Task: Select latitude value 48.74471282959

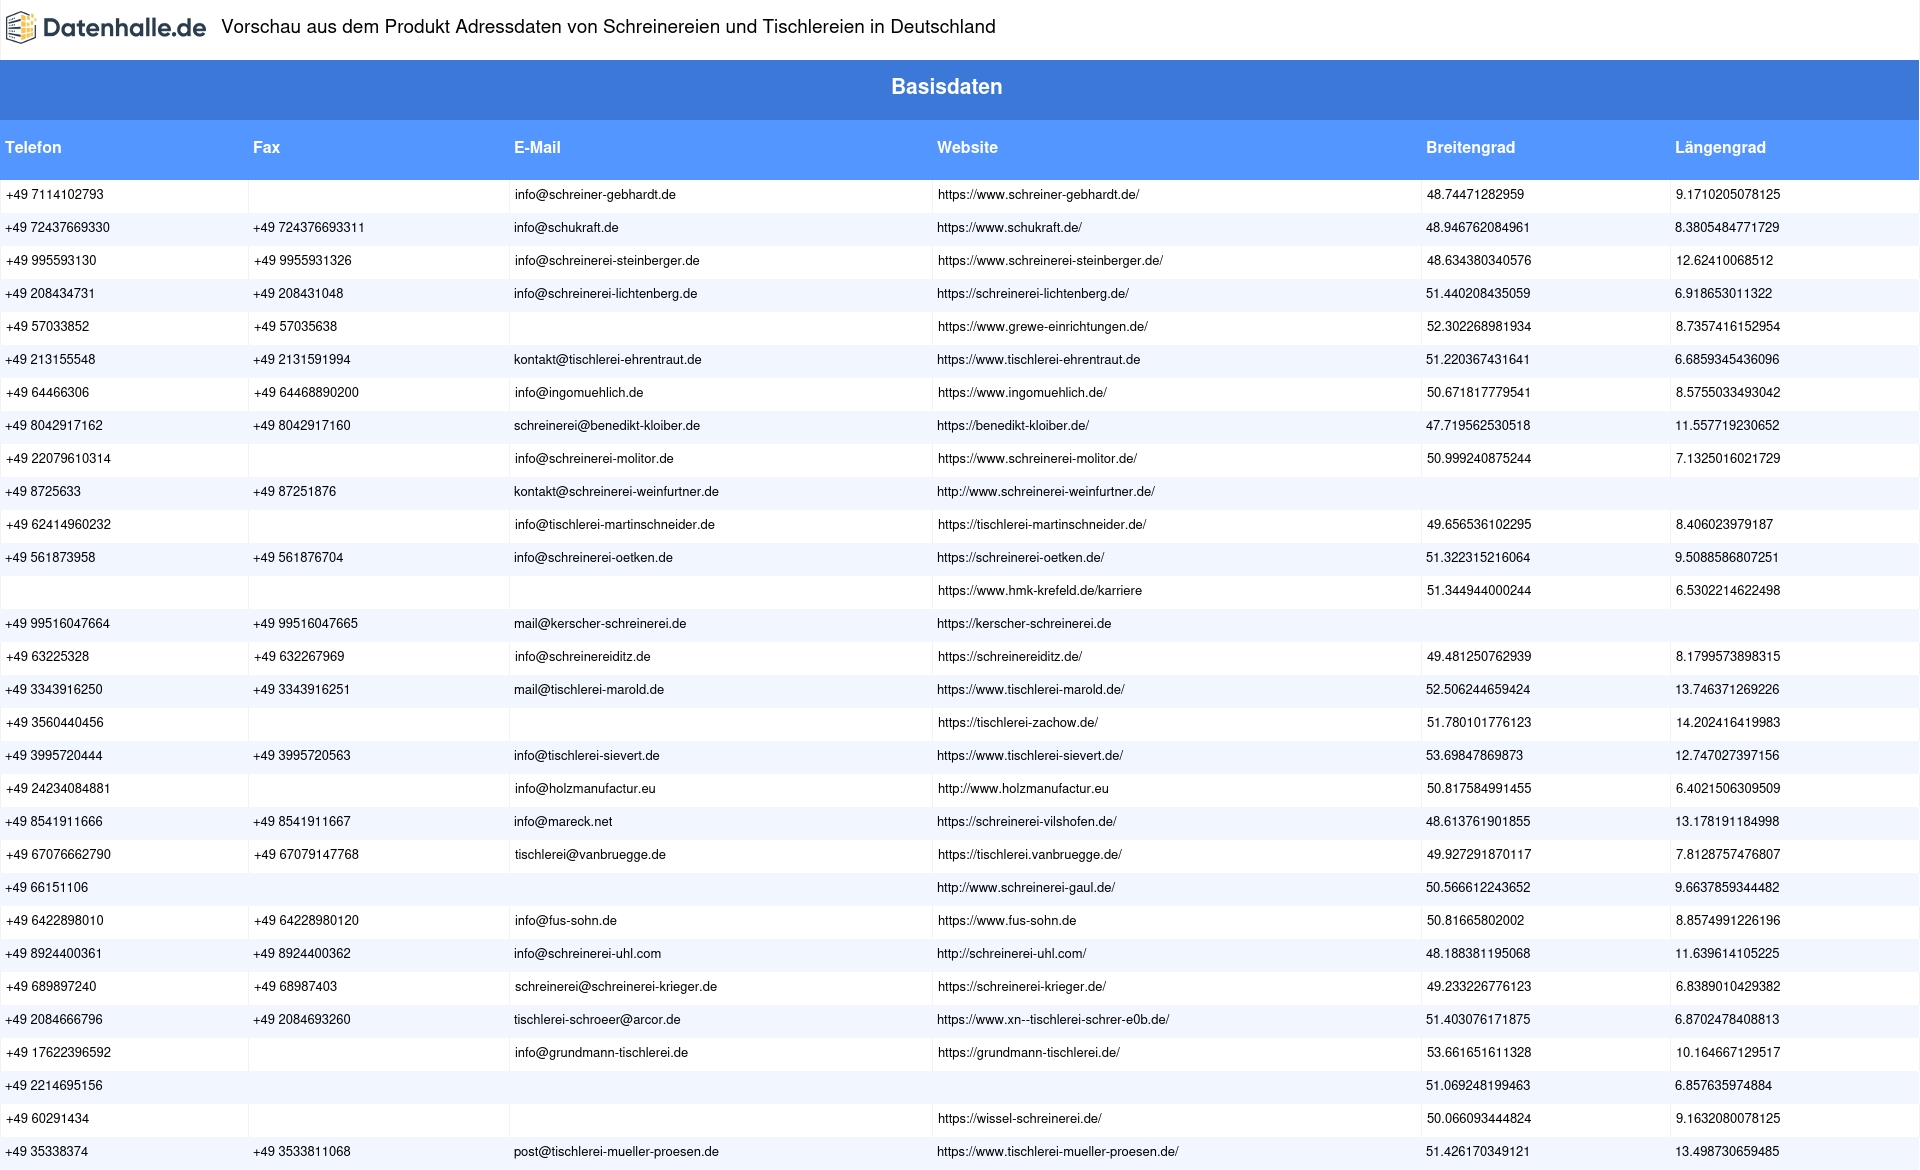Action: point(1475,195)
